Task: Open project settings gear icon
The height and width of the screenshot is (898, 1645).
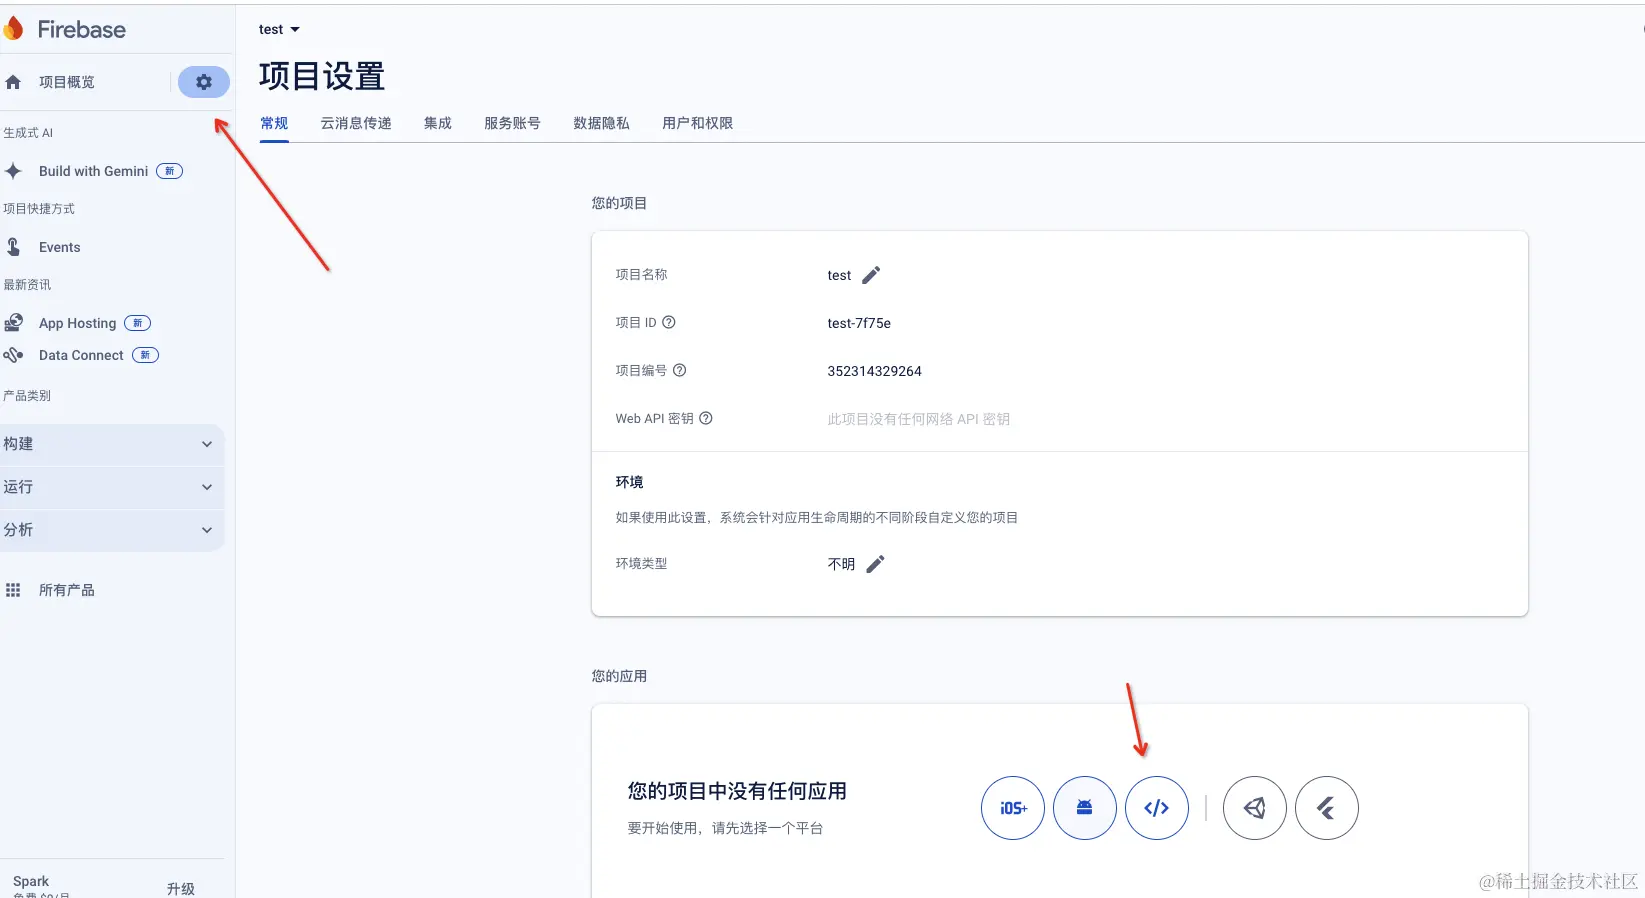Action: coord(204,82)
